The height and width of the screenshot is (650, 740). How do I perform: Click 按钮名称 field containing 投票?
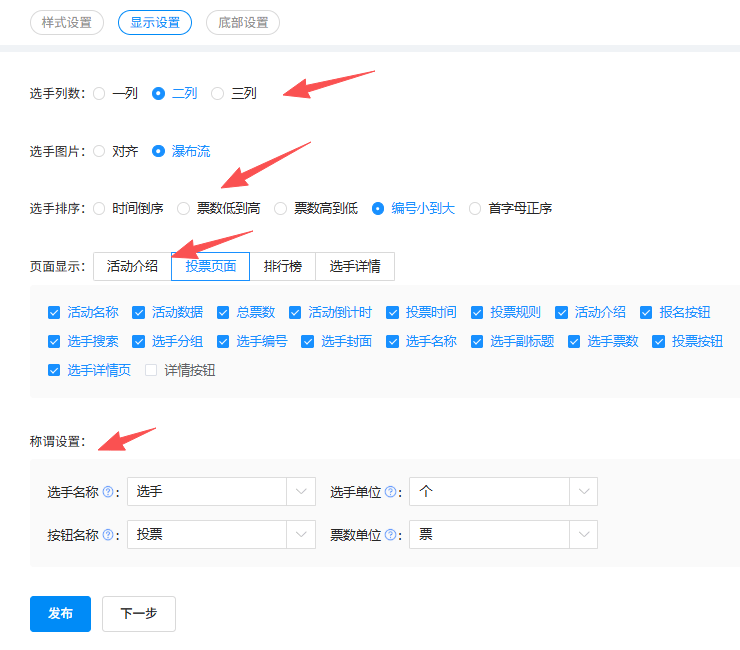point(207,534)
